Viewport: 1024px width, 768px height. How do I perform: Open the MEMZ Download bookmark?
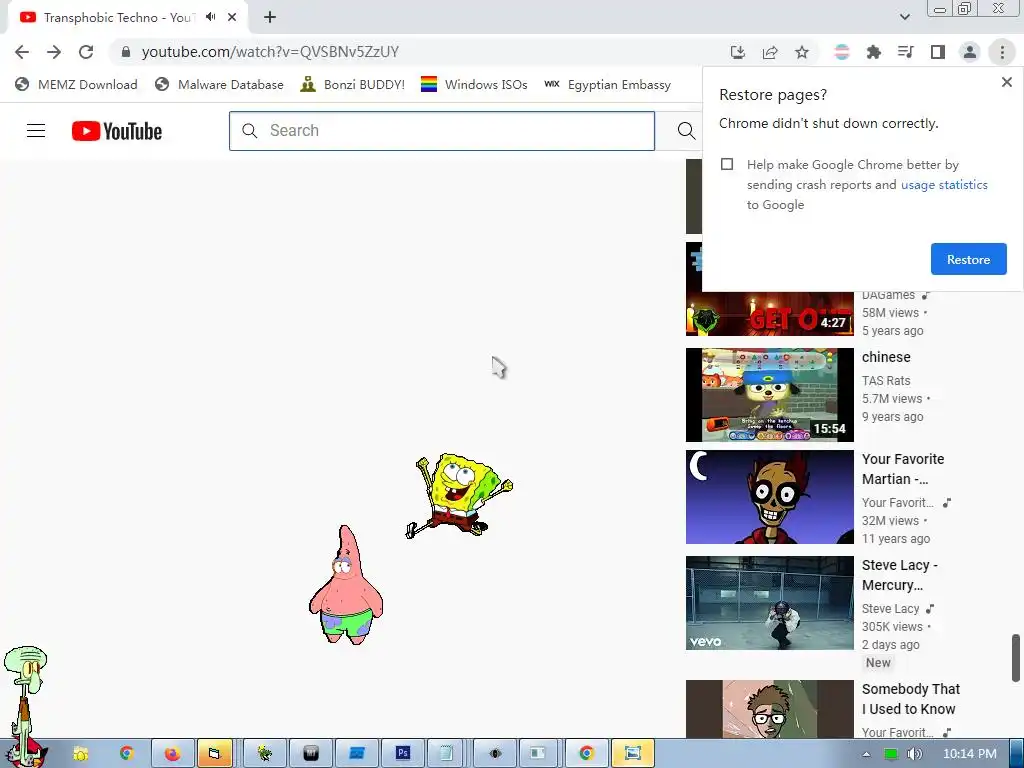click(x=76, y=84)
